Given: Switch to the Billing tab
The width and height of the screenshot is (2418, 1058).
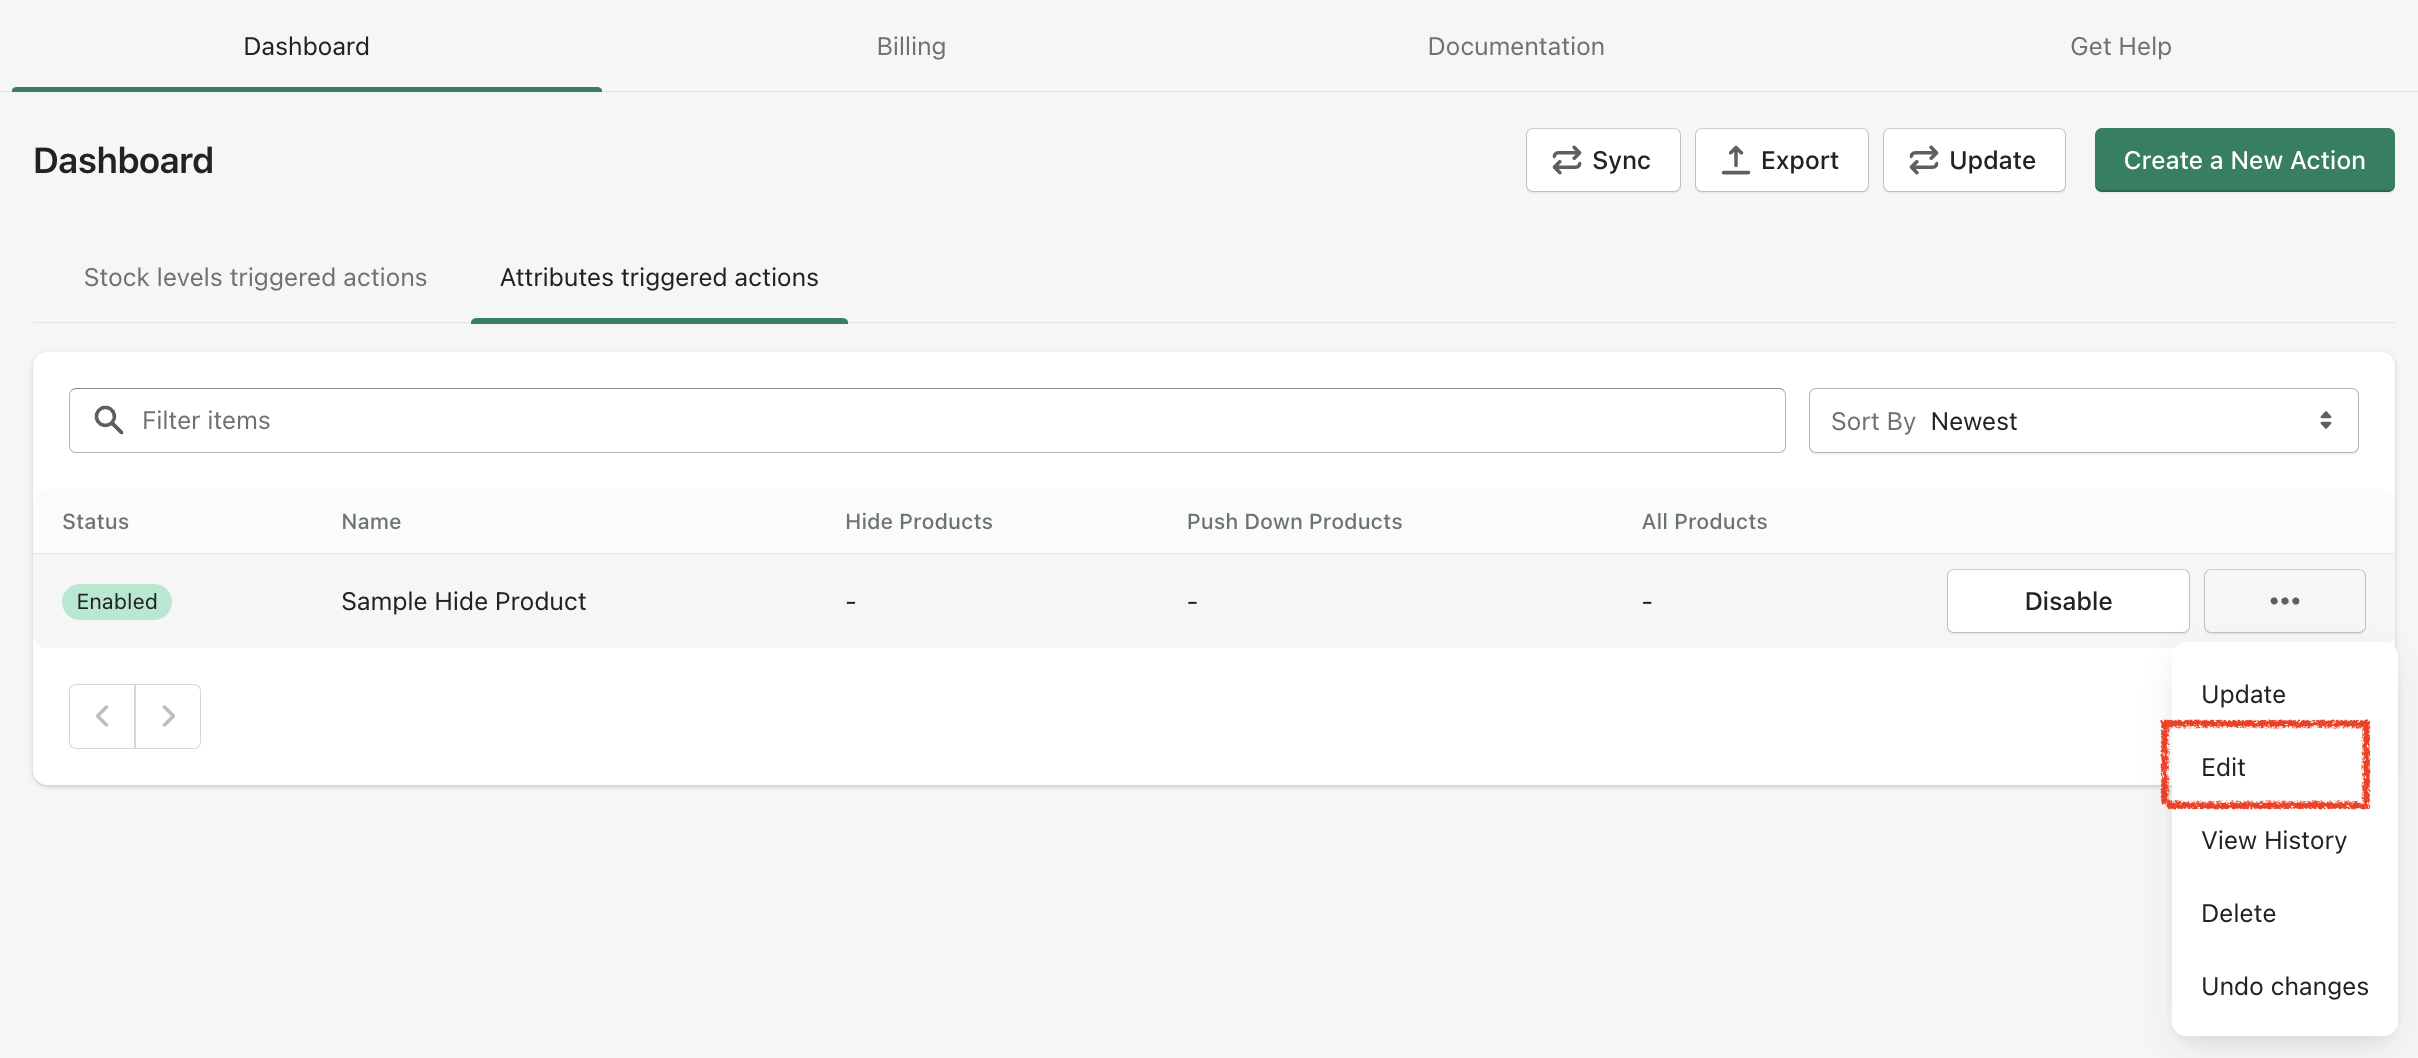Looking at the screenshot, I should (x=910, y=46).
